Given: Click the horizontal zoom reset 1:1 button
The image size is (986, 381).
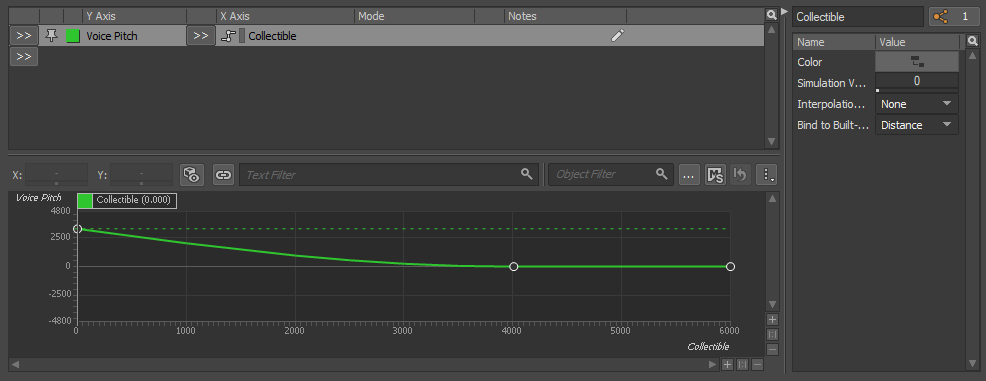Looking at the screenshot, I should click(x=743, y=364).
